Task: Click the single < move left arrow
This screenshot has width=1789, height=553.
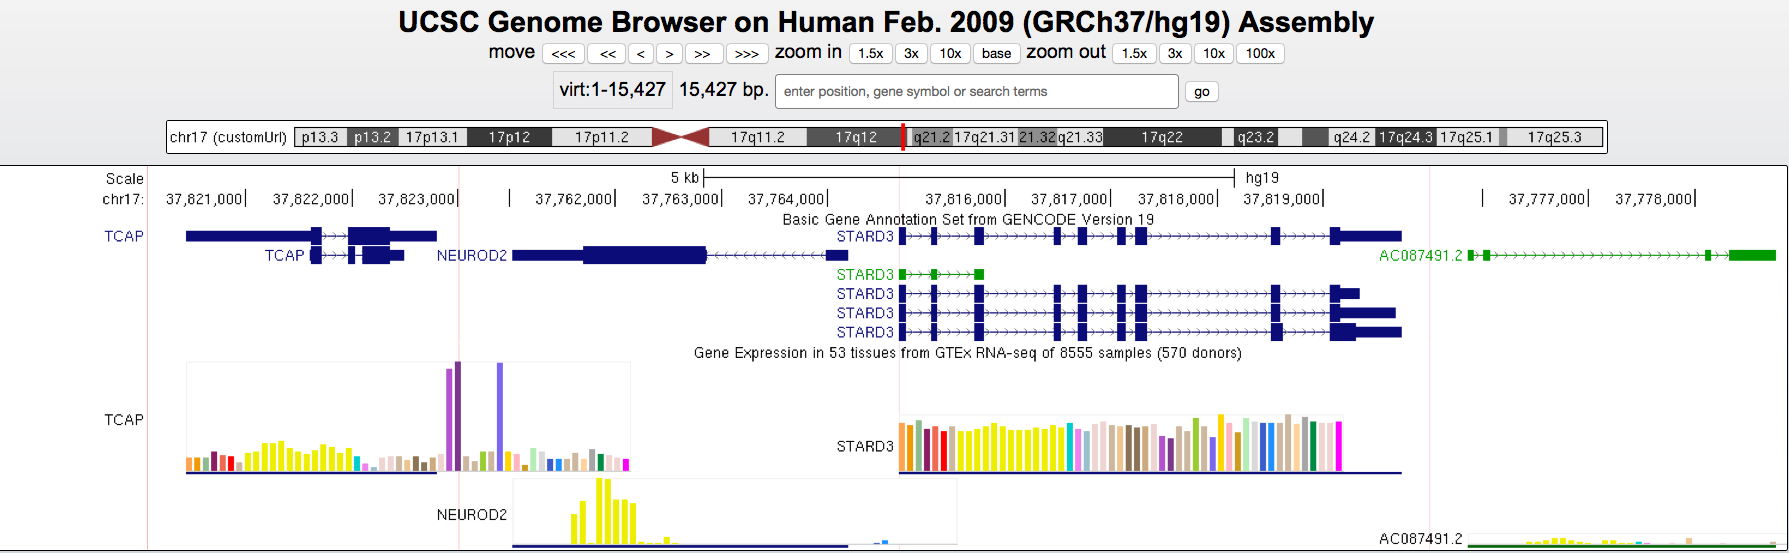Action: (640, 54)
